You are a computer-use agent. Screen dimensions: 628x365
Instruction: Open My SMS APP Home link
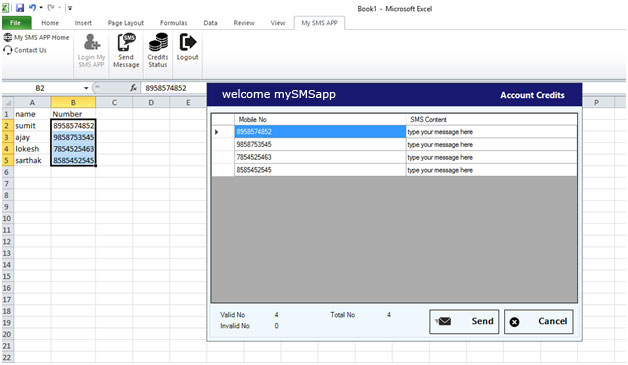[x=36, y=37]
